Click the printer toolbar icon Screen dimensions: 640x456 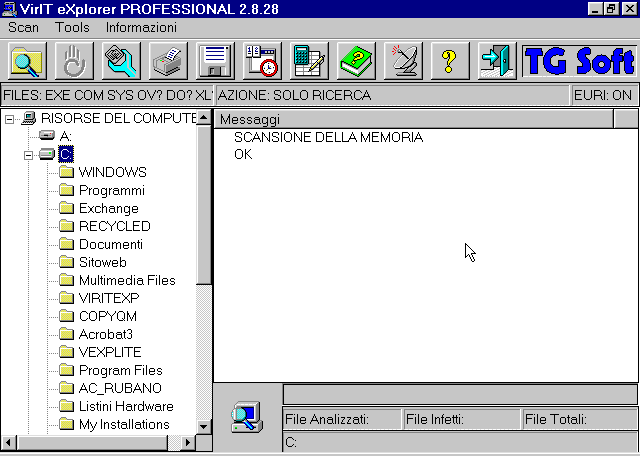pos(168,62)
